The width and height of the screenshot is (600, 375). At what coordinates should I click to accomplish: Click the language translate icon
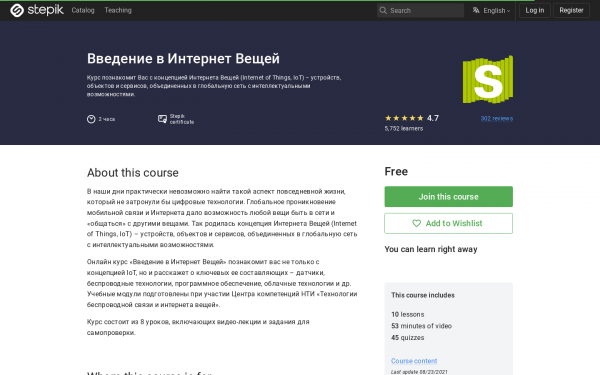tap(476, 10)
